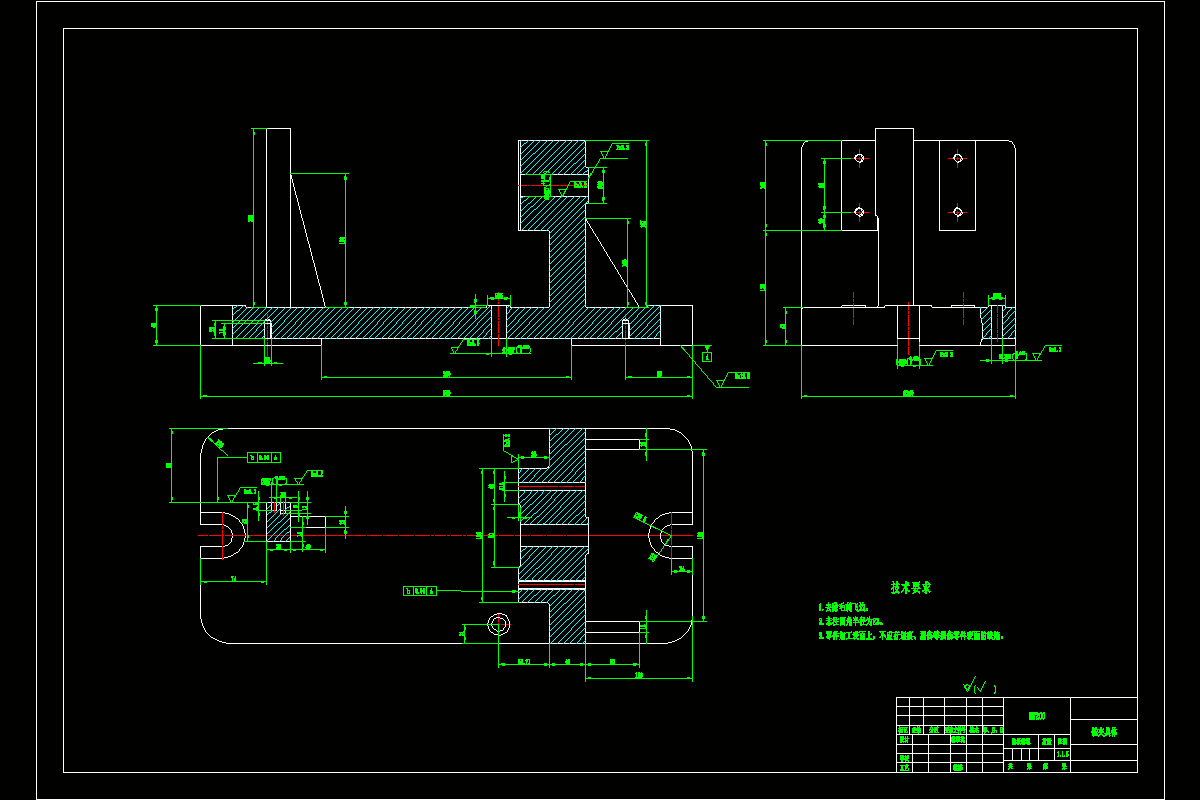The width and height of the screenshot is (1200, 800).
Task: Select the hatched upper block in front view
Action: [x=553, y=185]
